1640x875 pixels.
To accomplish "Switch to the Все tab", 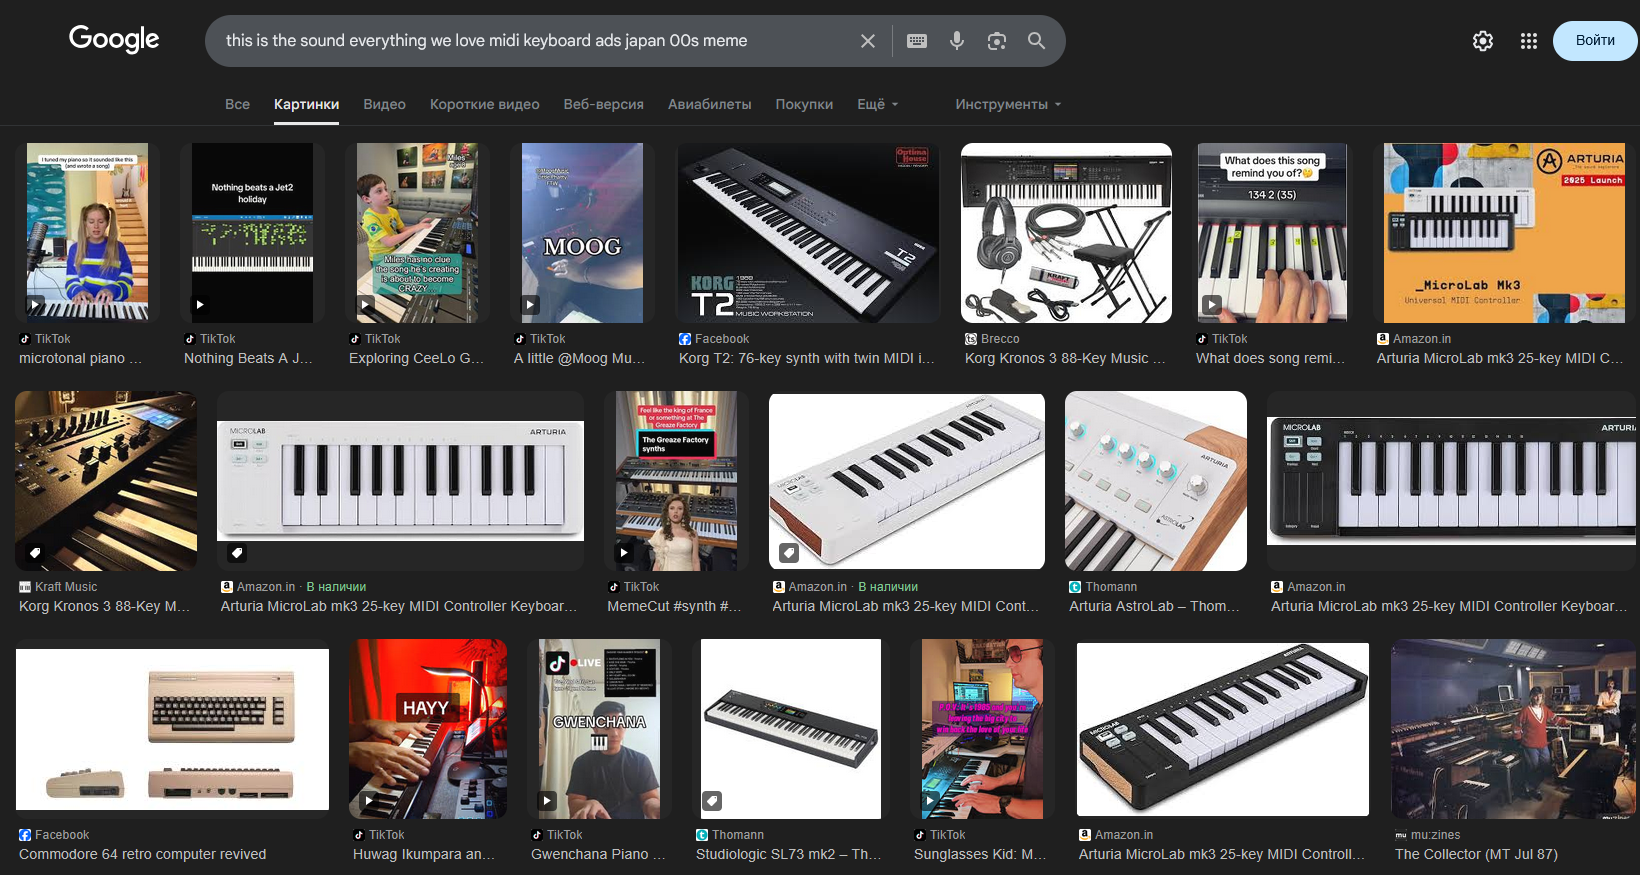I will (237, 104).
